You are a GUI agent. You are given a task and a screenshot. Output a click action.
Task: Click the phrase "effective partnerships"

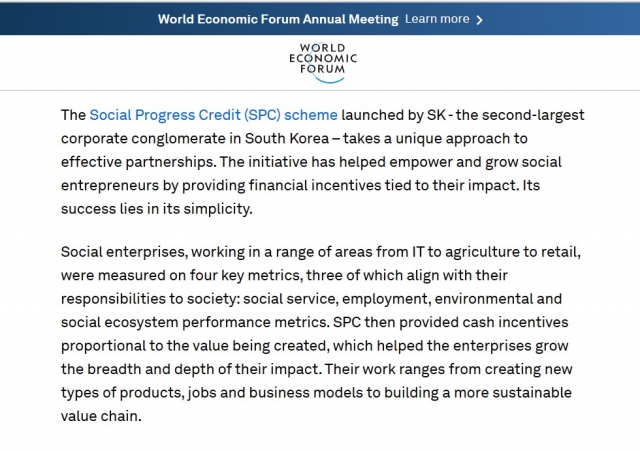pyautogui.click(x=138, y=162)
